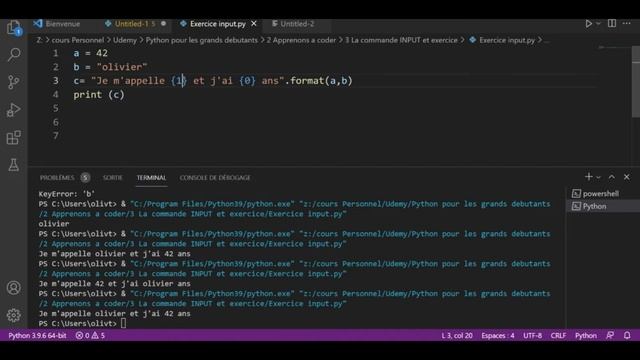This screenshot has width=640, height=360.
Task: Select the TERMINAL panel tab
Action: coord(151,178)
